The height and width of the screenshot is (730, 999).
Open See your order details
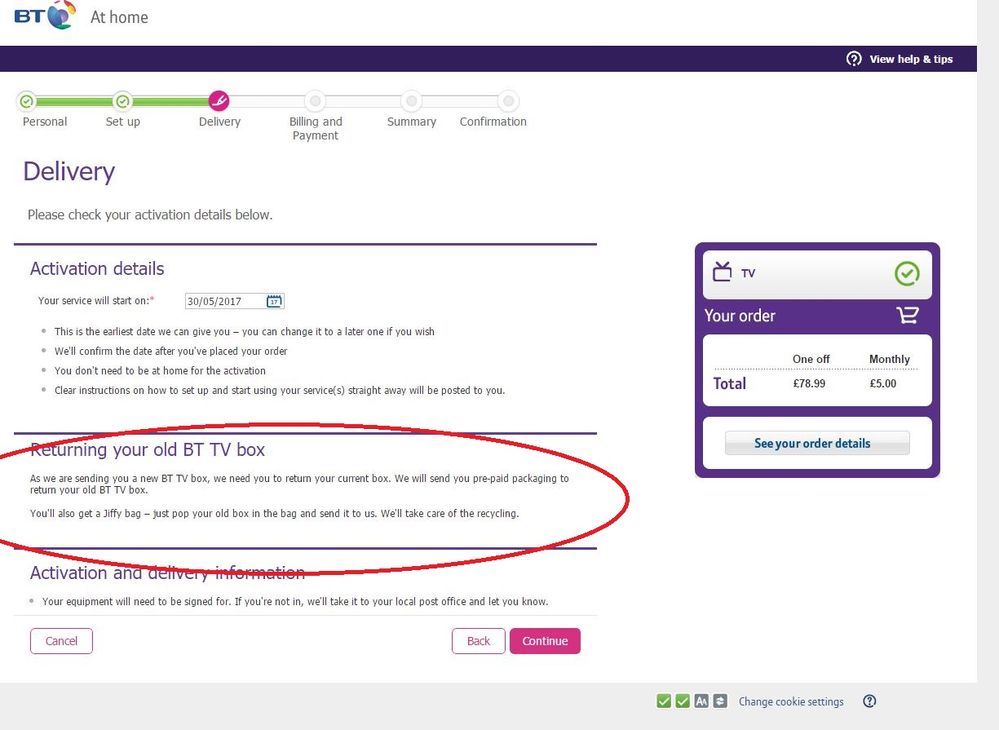coord(817,443)
